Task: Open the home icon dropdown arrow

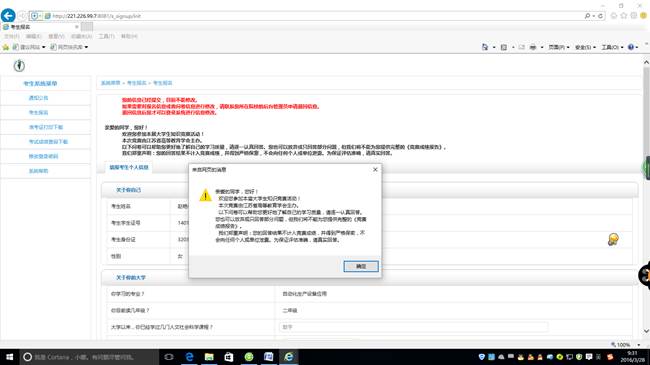Action: (x=494, y=47)
